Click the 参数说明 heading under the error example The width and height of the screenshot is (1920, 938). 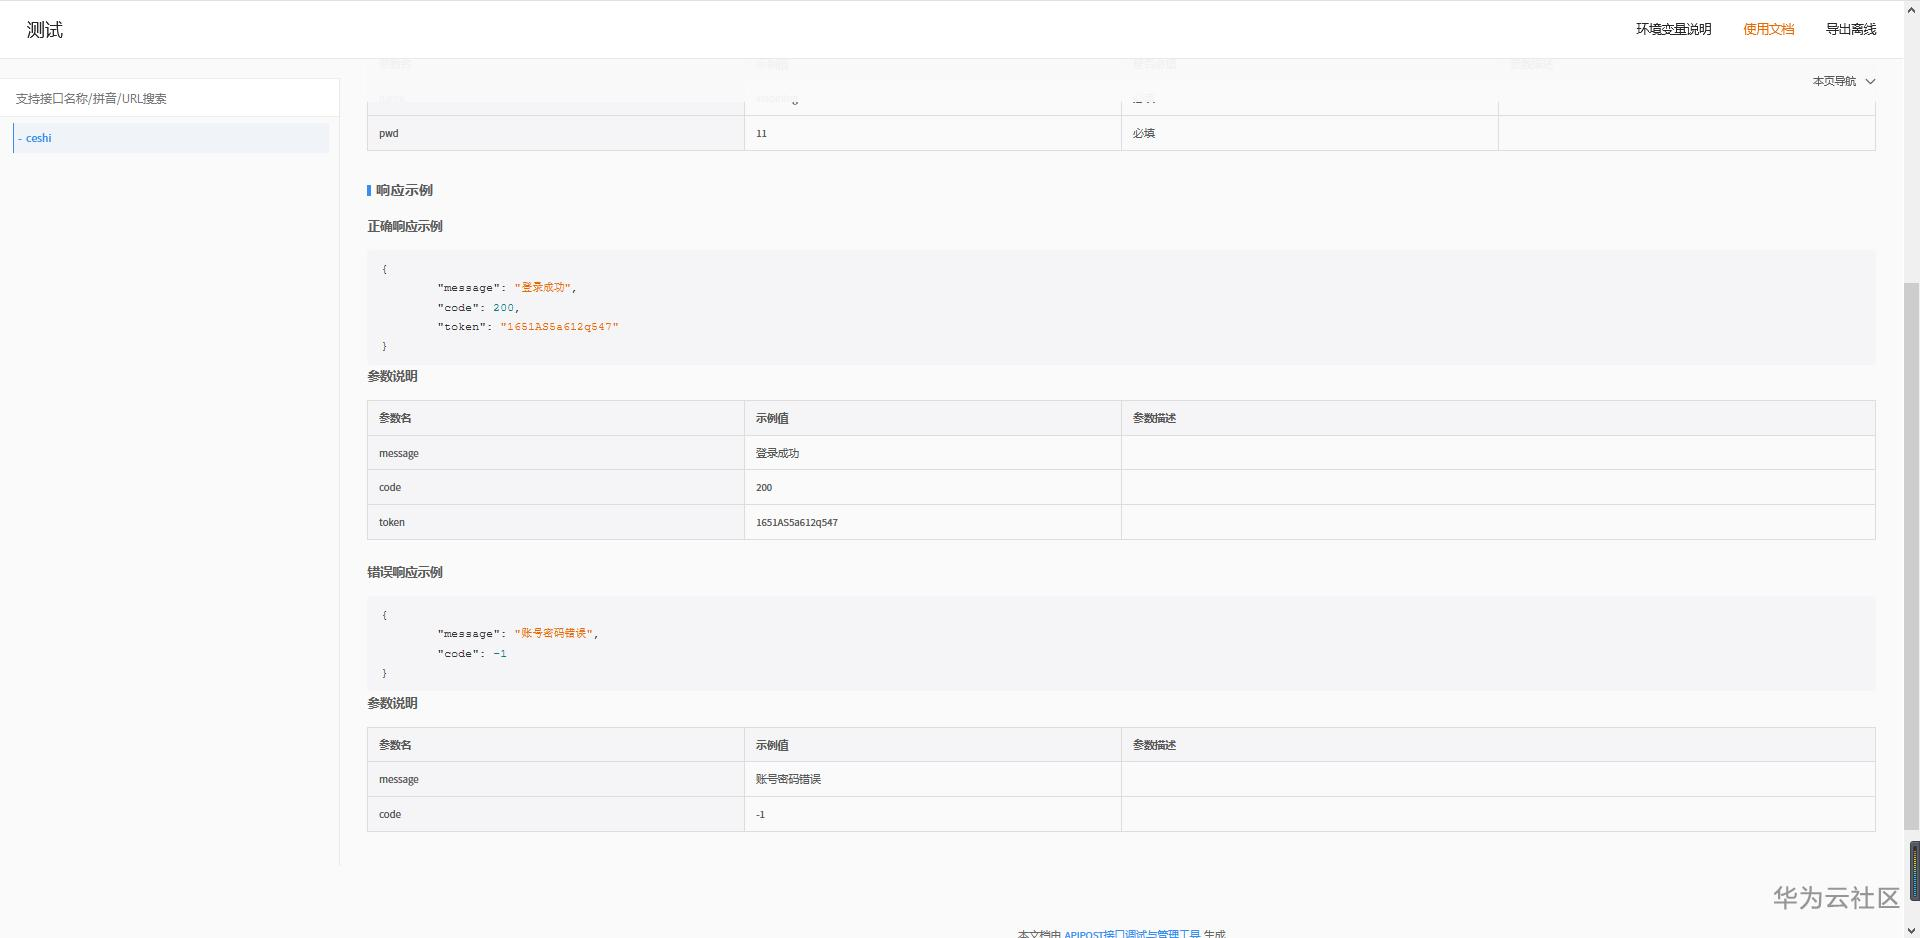pos(392,703)
